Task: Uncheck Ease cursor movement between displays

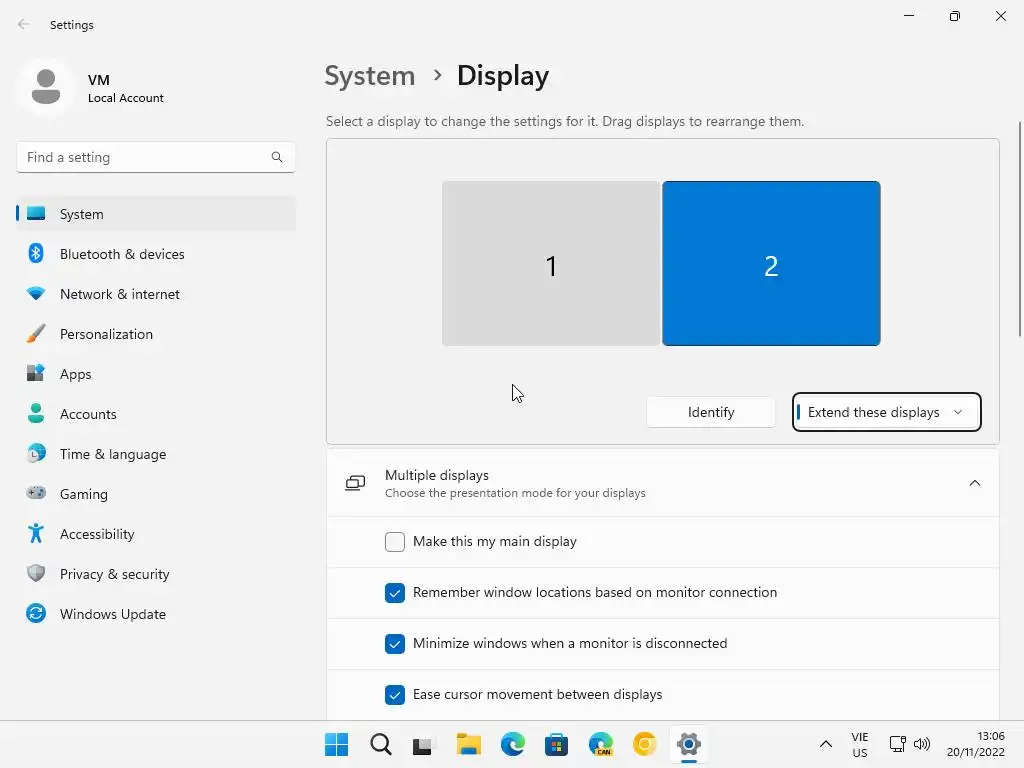Action: [x=394, y=694]
